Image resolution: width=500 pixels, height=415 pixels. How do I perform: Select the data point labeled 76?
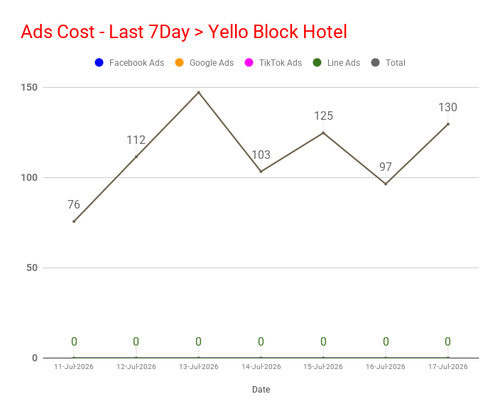point(74,221)
